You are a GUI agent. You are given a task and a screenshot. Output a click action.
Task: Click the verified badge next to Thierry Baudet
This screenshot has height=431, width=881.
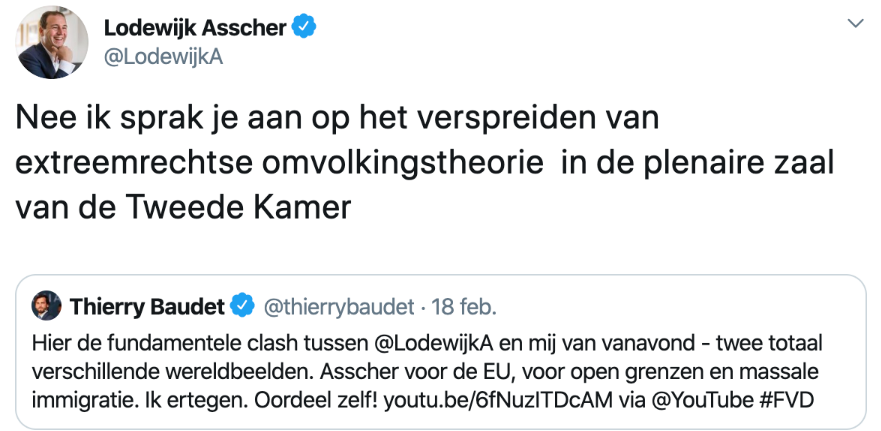click(x=243, y=306)
